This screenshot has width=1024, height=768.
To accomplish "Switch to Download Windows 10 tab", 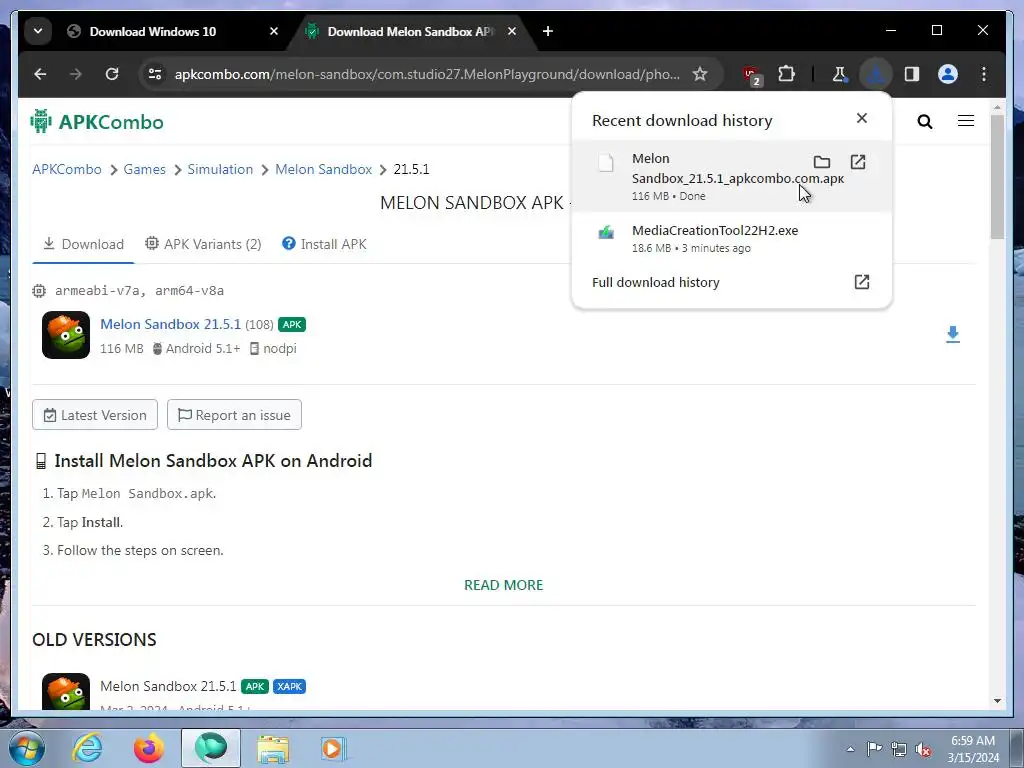I will [x=153, y=31].
